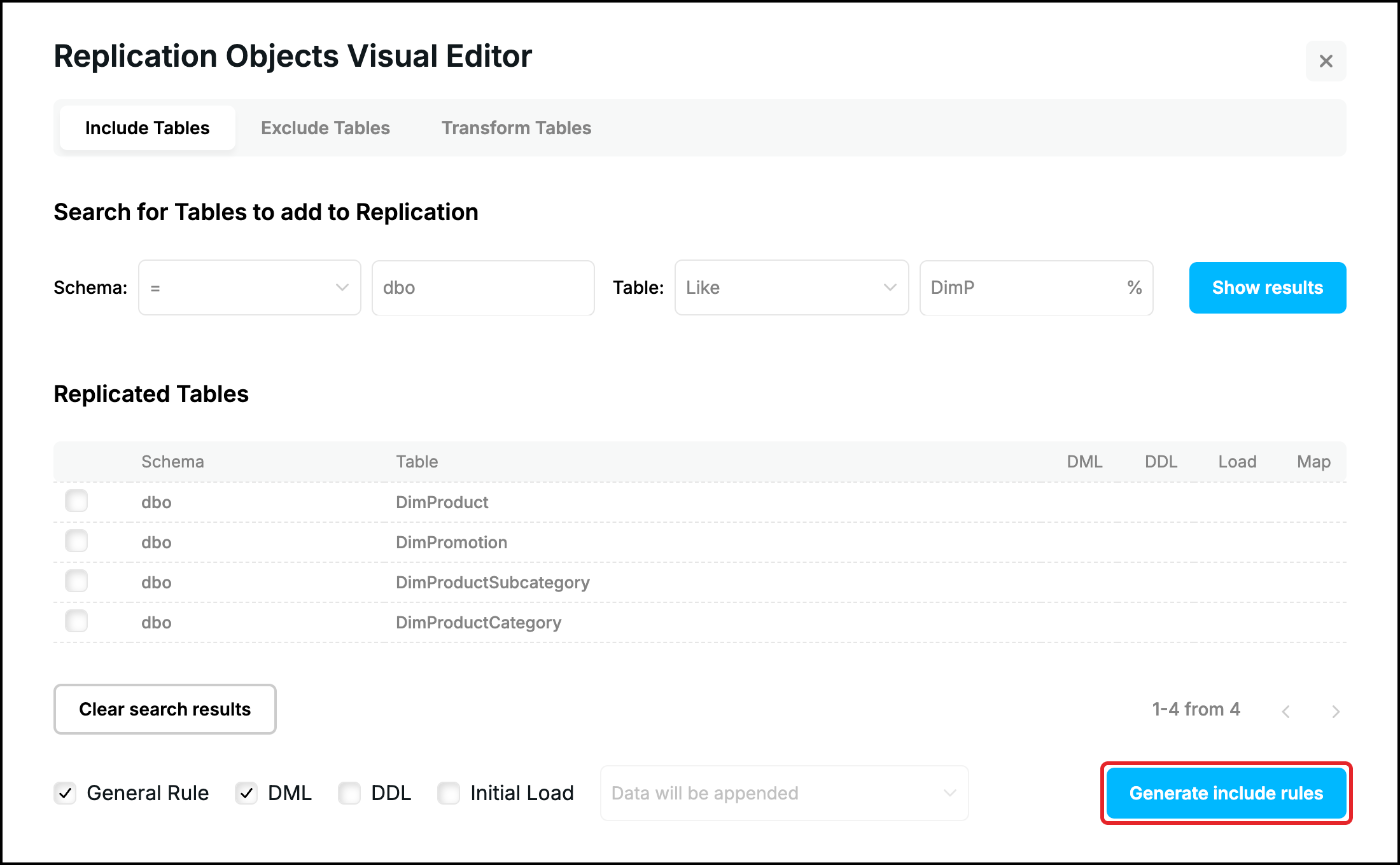
Task: Enable the DDL checkbox
Action: point(349,793)
